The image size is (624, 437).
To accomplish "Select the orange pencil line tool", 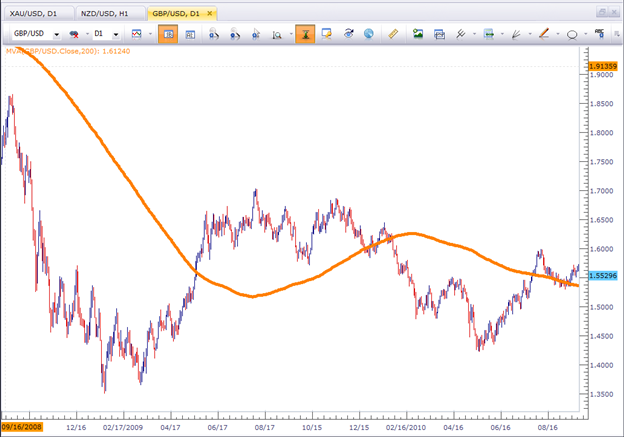I will coord(544,34).
